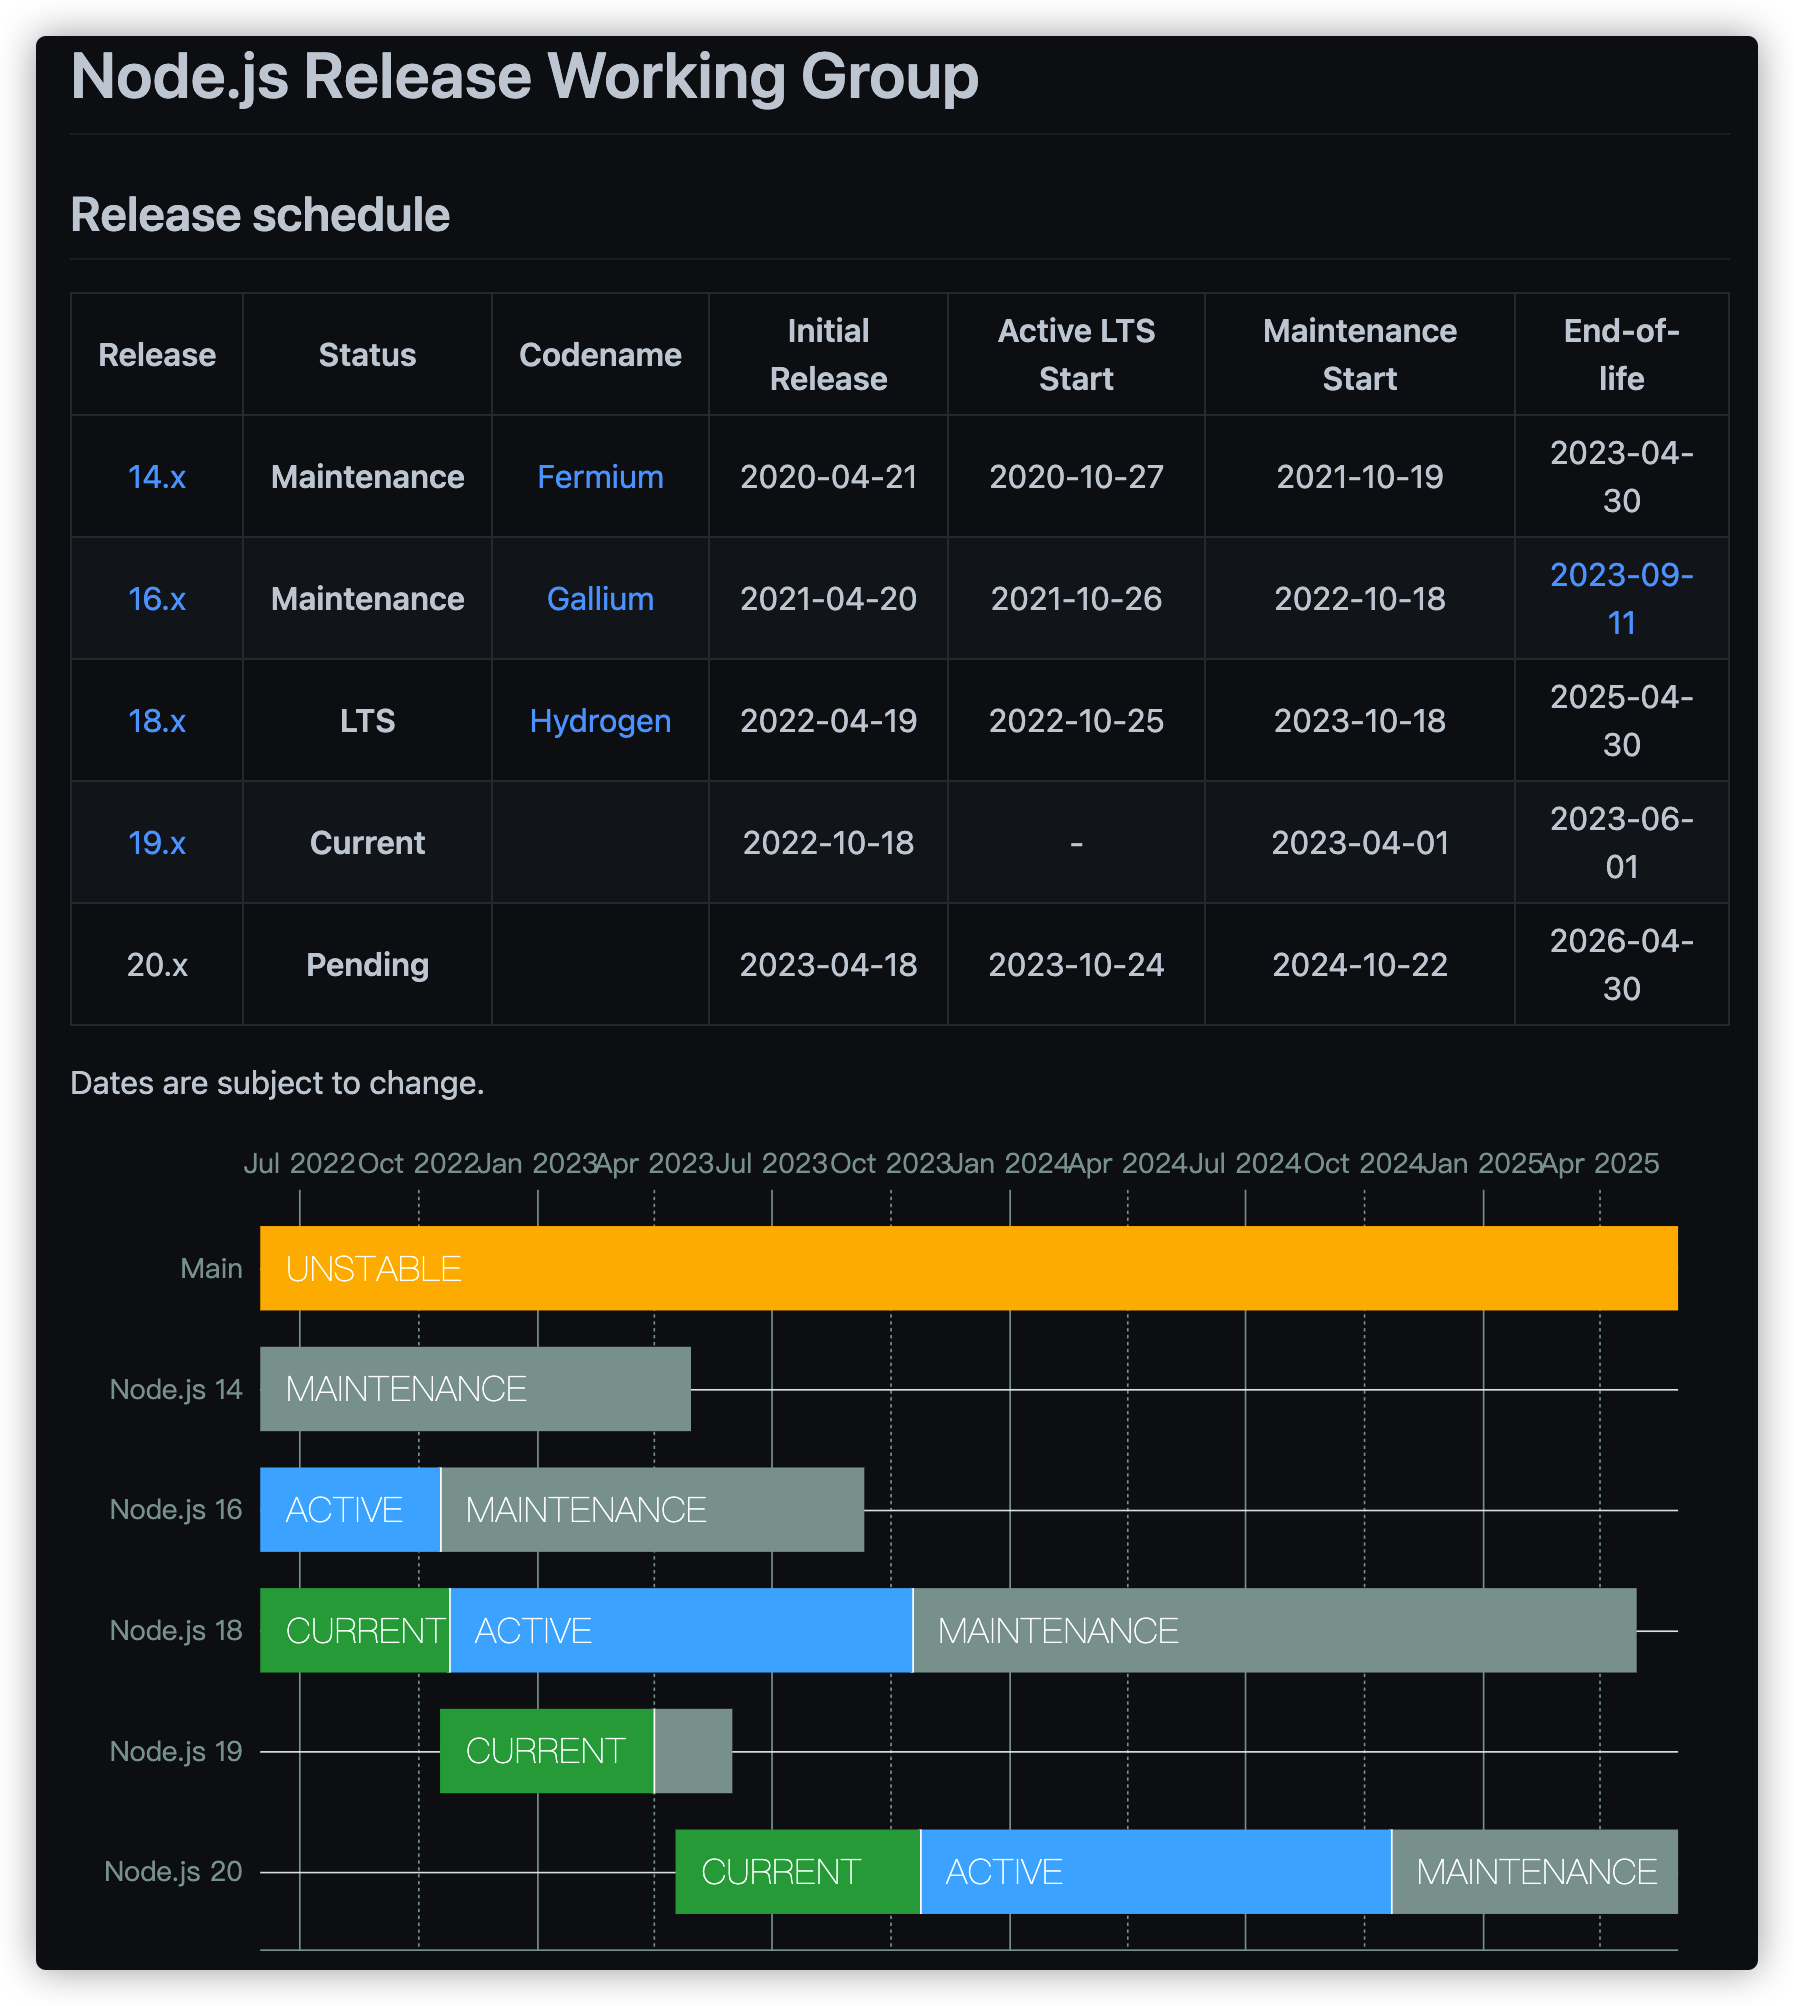Image resolution: width=1794 pixels, height=2006 pixels.
Task: Click the 2023-09-11 end-of-life link
Action: (x=1620, y=598)
